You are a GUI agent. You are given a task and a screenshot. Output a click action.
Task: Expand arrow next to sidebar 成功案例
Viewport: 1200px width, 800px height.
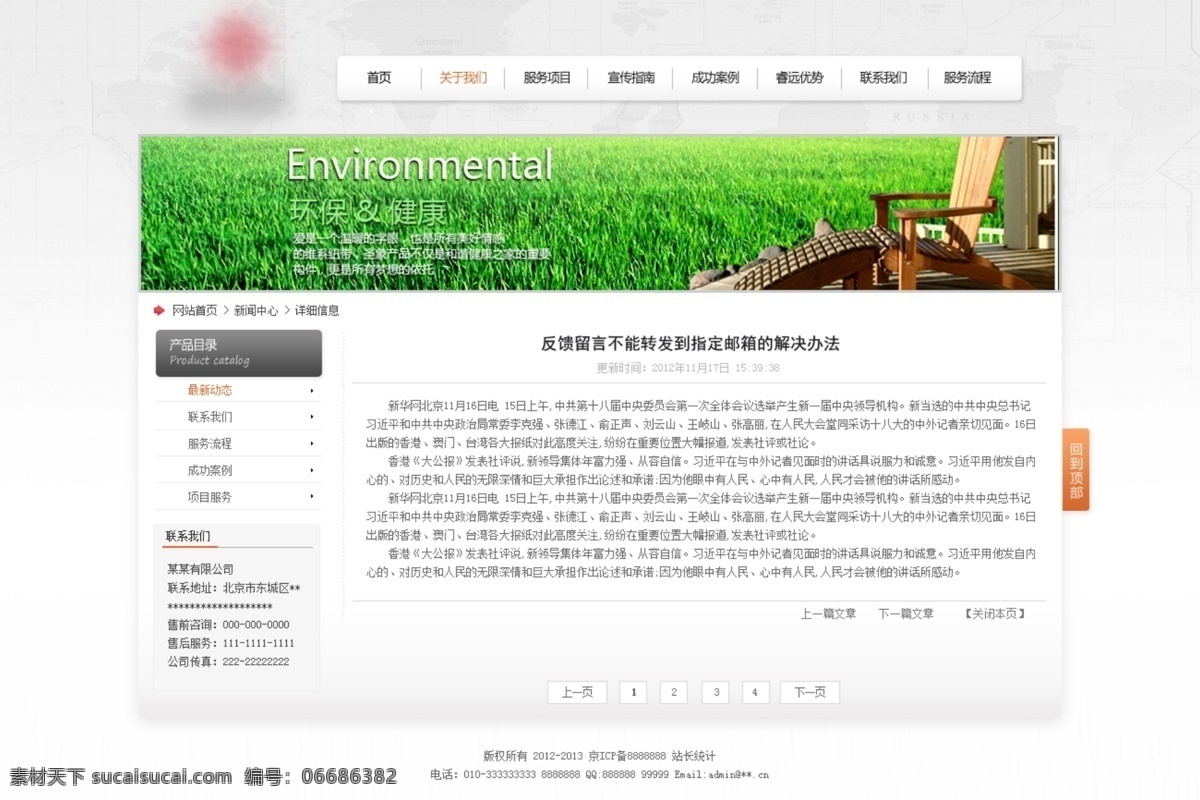click(x=312, y=471)
